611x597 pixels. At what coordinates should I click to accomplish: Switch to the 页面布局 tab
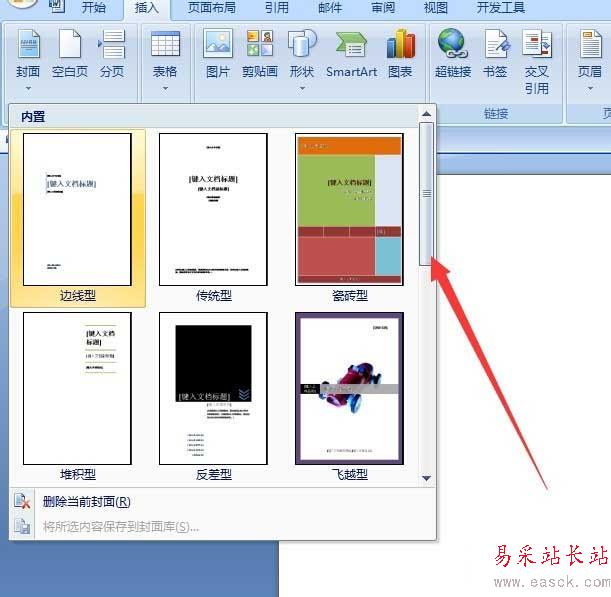point(212,8)
